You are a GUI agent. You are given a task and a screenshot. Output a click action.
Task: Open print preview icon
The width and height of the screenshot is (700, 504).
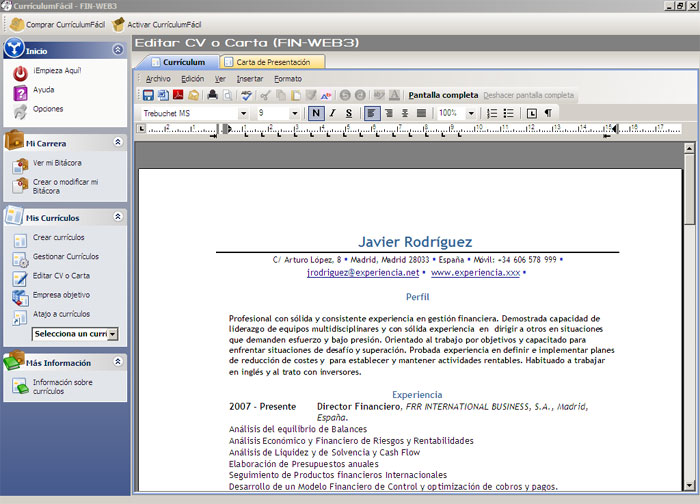pos(228,95)
